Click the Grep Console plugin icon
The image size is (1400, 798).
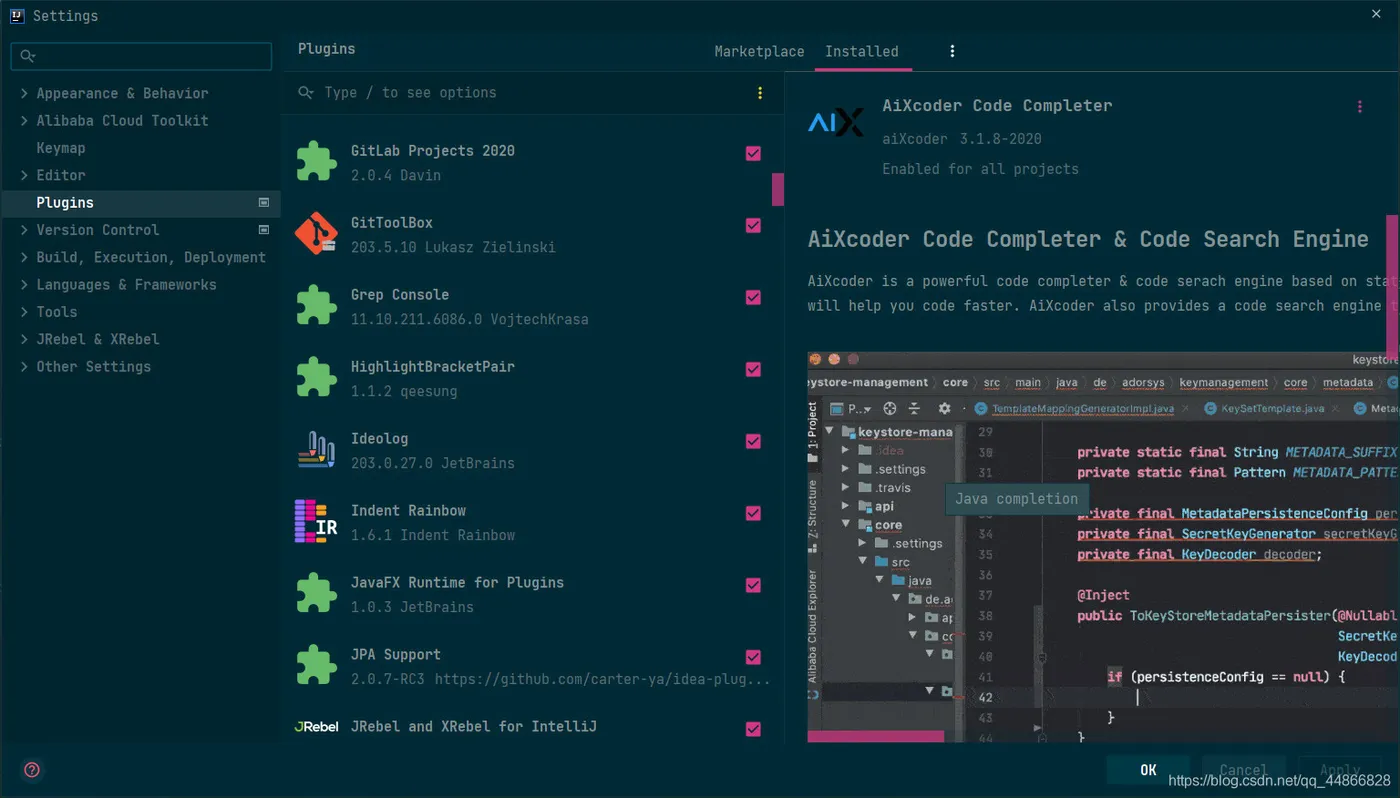coord(316,306)
